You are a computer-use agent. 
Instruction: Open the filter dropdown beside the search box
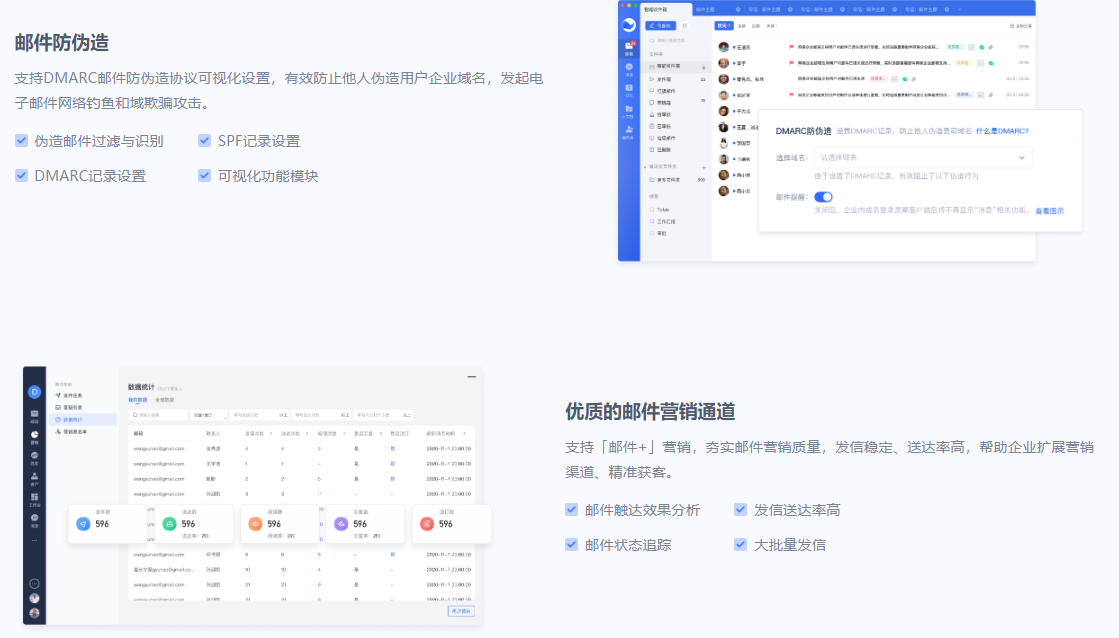coord(208,414)
